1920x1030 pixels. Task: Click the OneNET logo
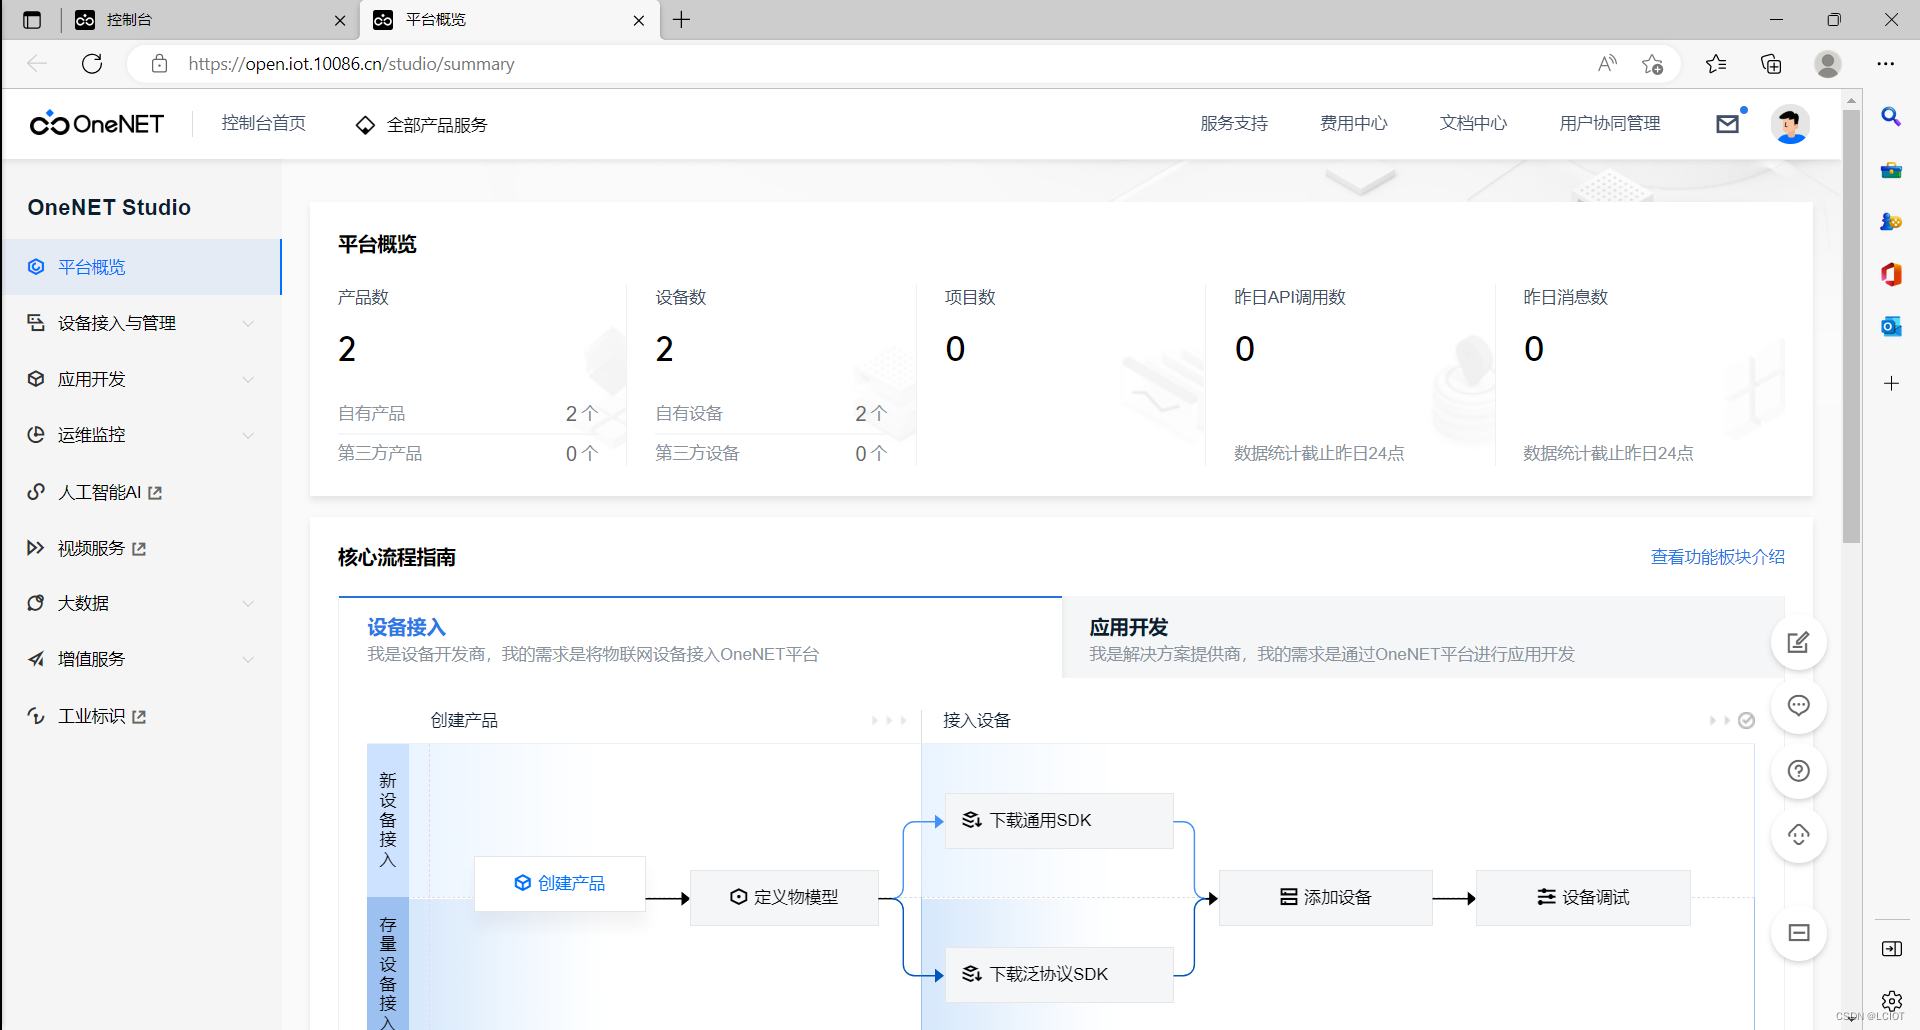click(97, 124)
